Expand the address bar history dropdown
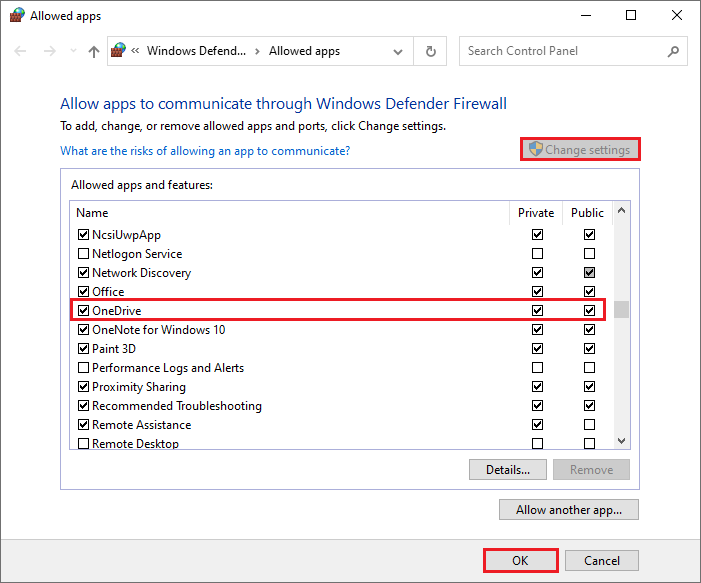Screen dimensions: 701x583 [397, 52]
